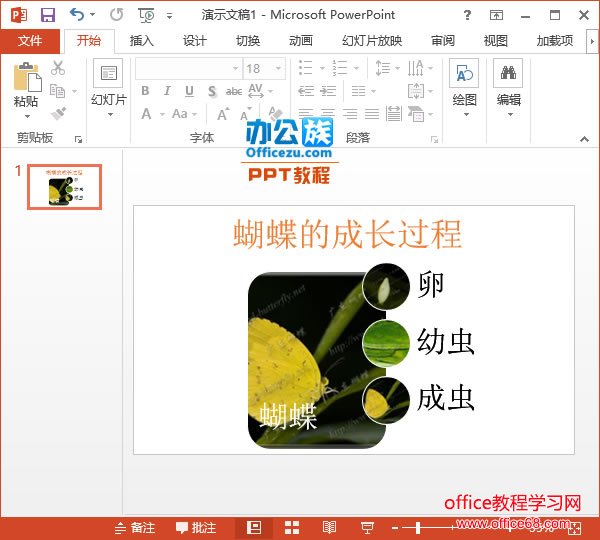Click the Redo icon
600x540 pixels.
[x=116, y=15]
